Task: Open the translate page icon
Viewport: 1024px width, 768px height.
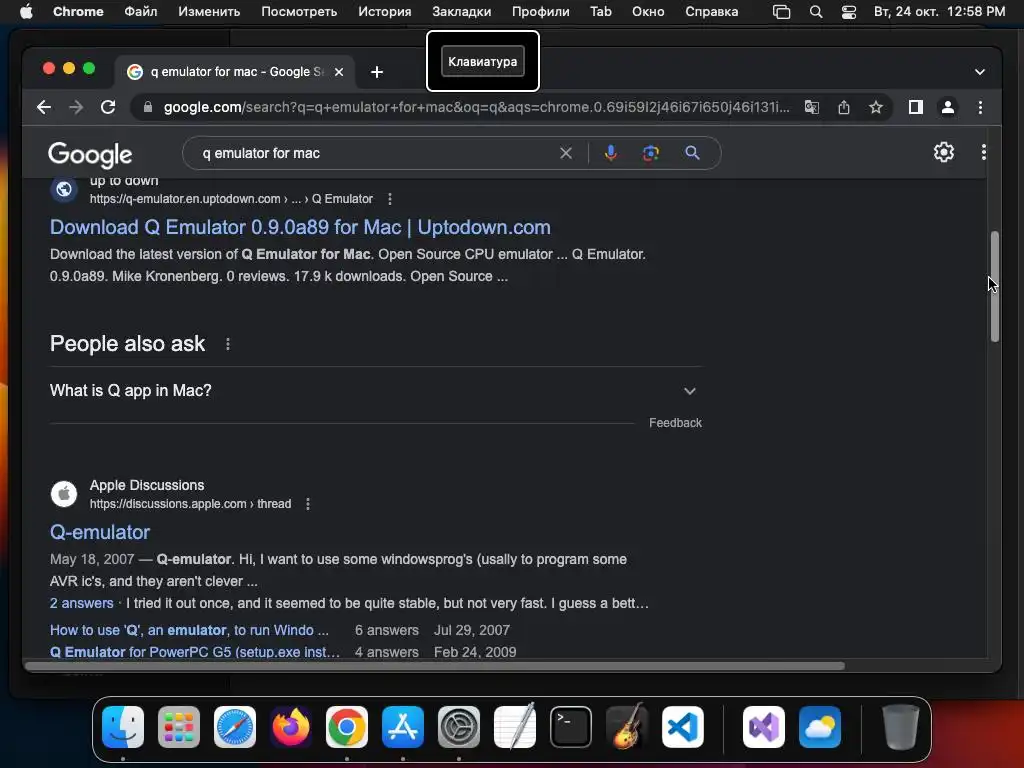Action: point(812,107)
